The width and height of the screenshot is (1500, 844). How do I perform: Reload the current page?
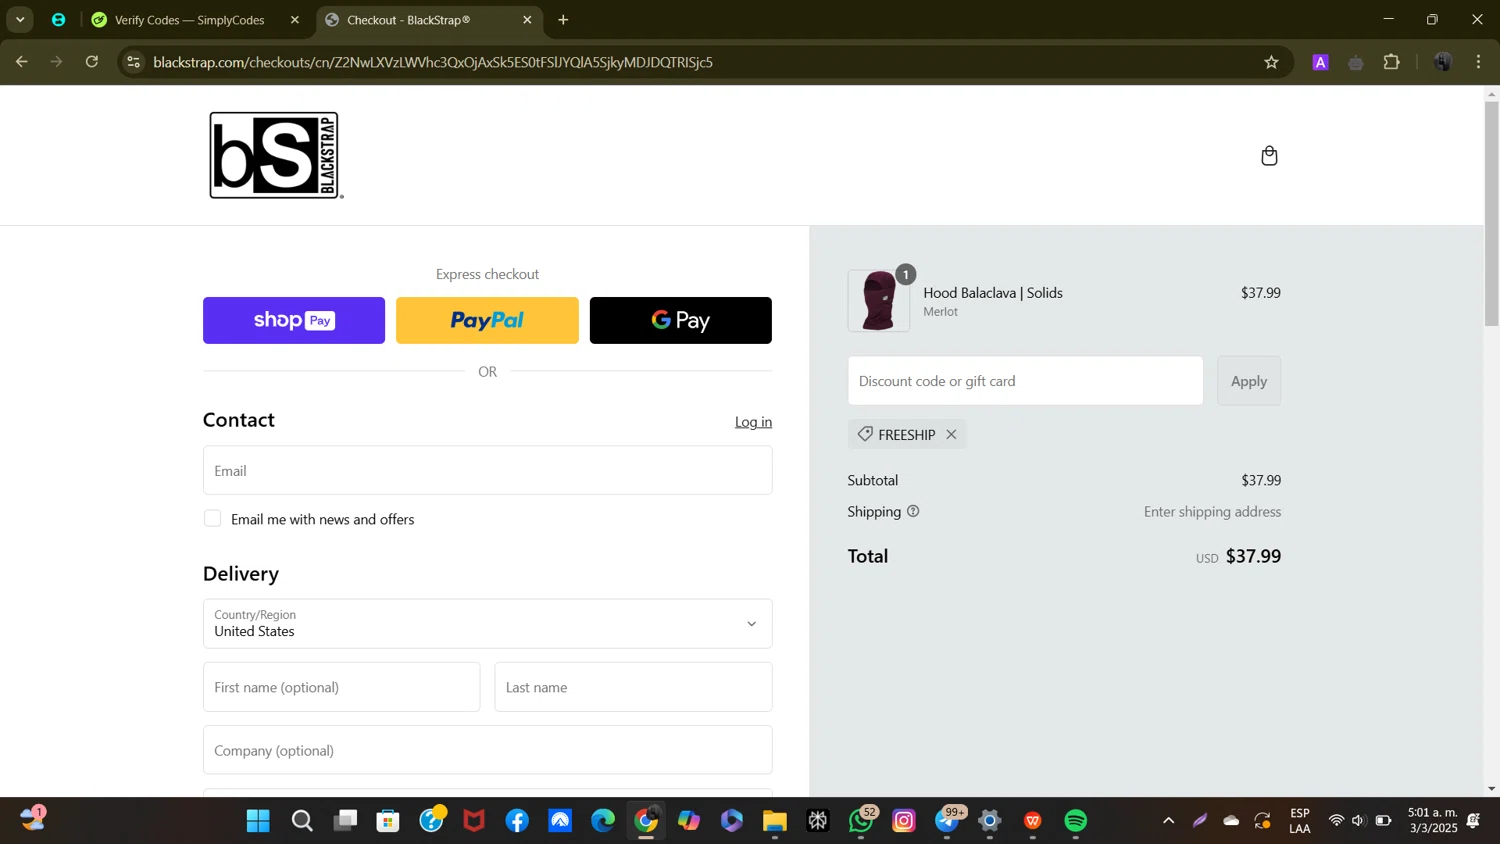92,62
